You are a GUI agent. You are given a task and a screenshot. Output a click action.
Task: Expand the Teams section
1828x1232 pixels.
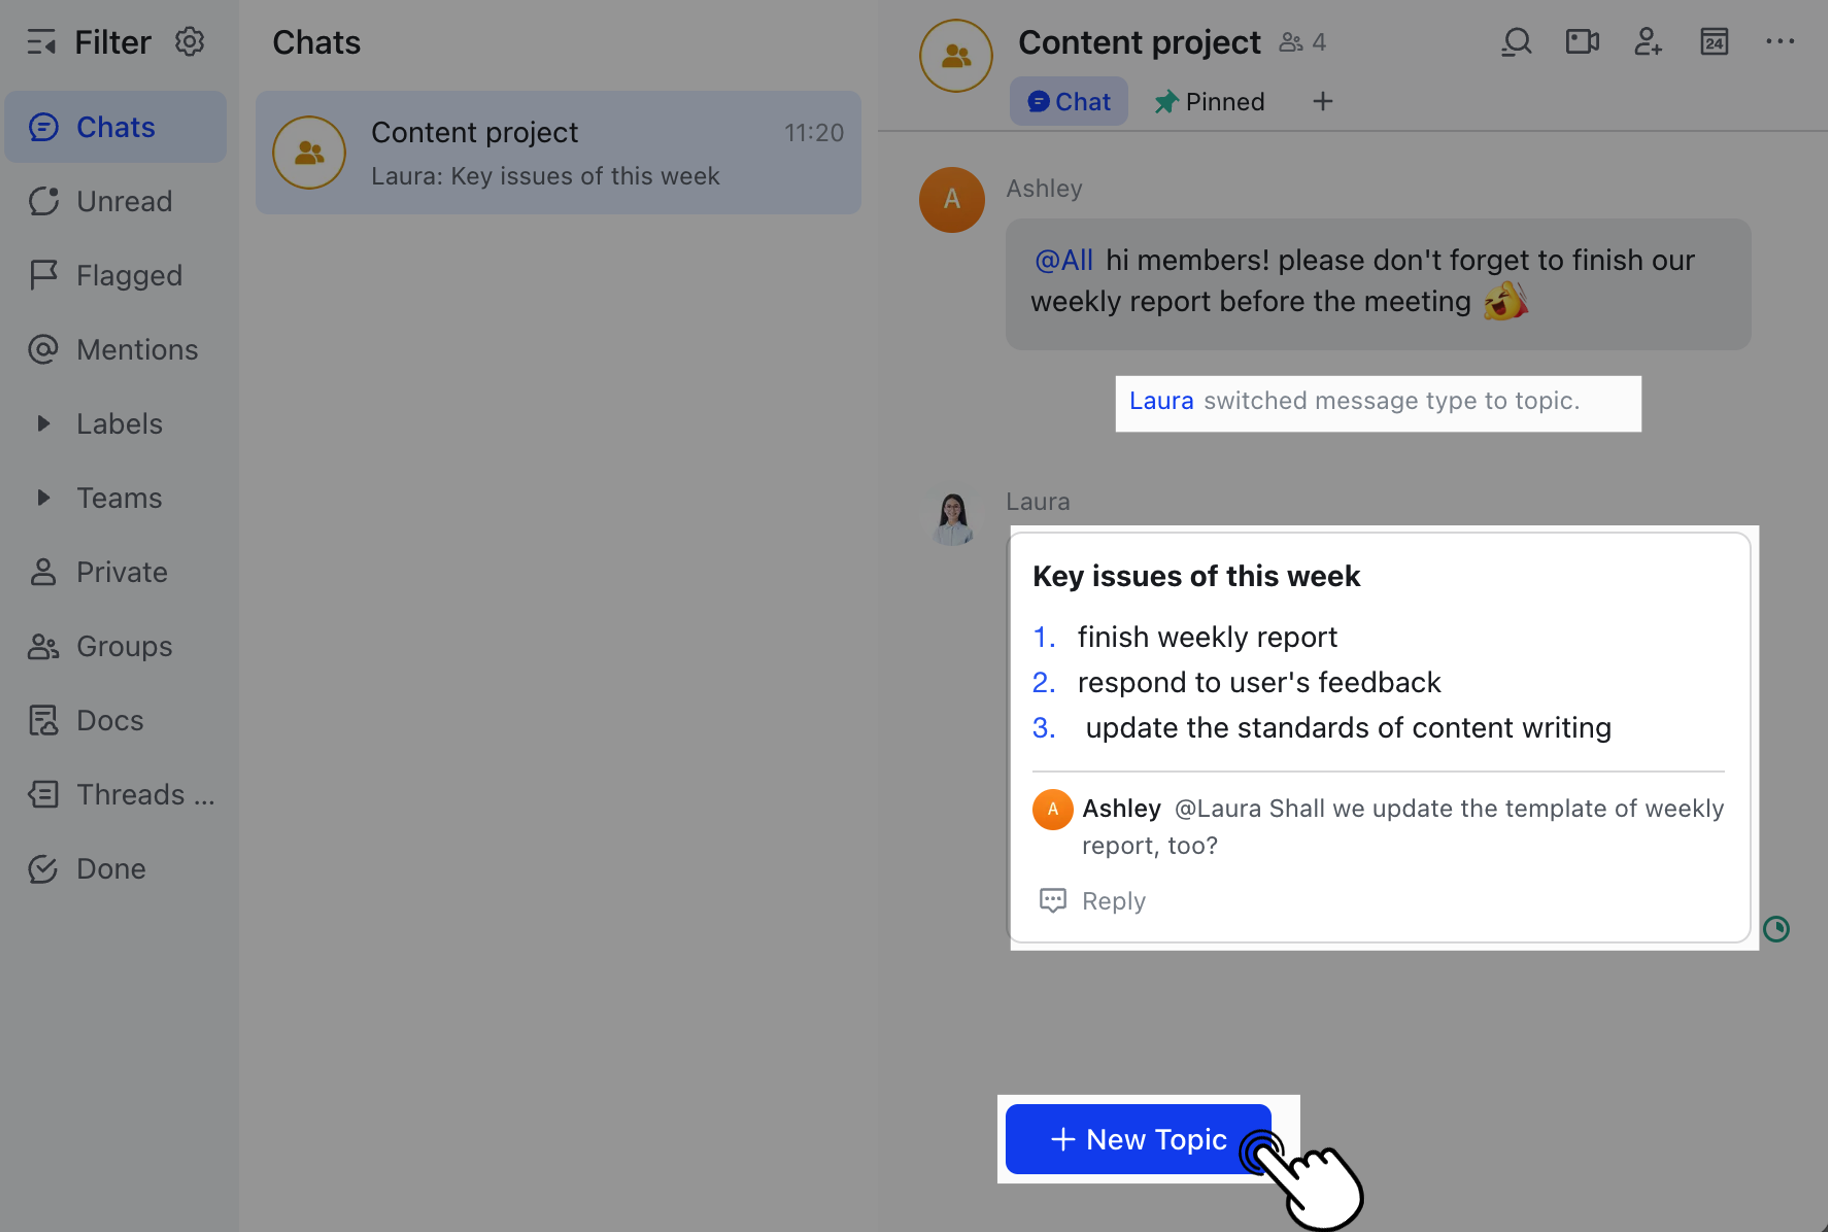[118, 497]
